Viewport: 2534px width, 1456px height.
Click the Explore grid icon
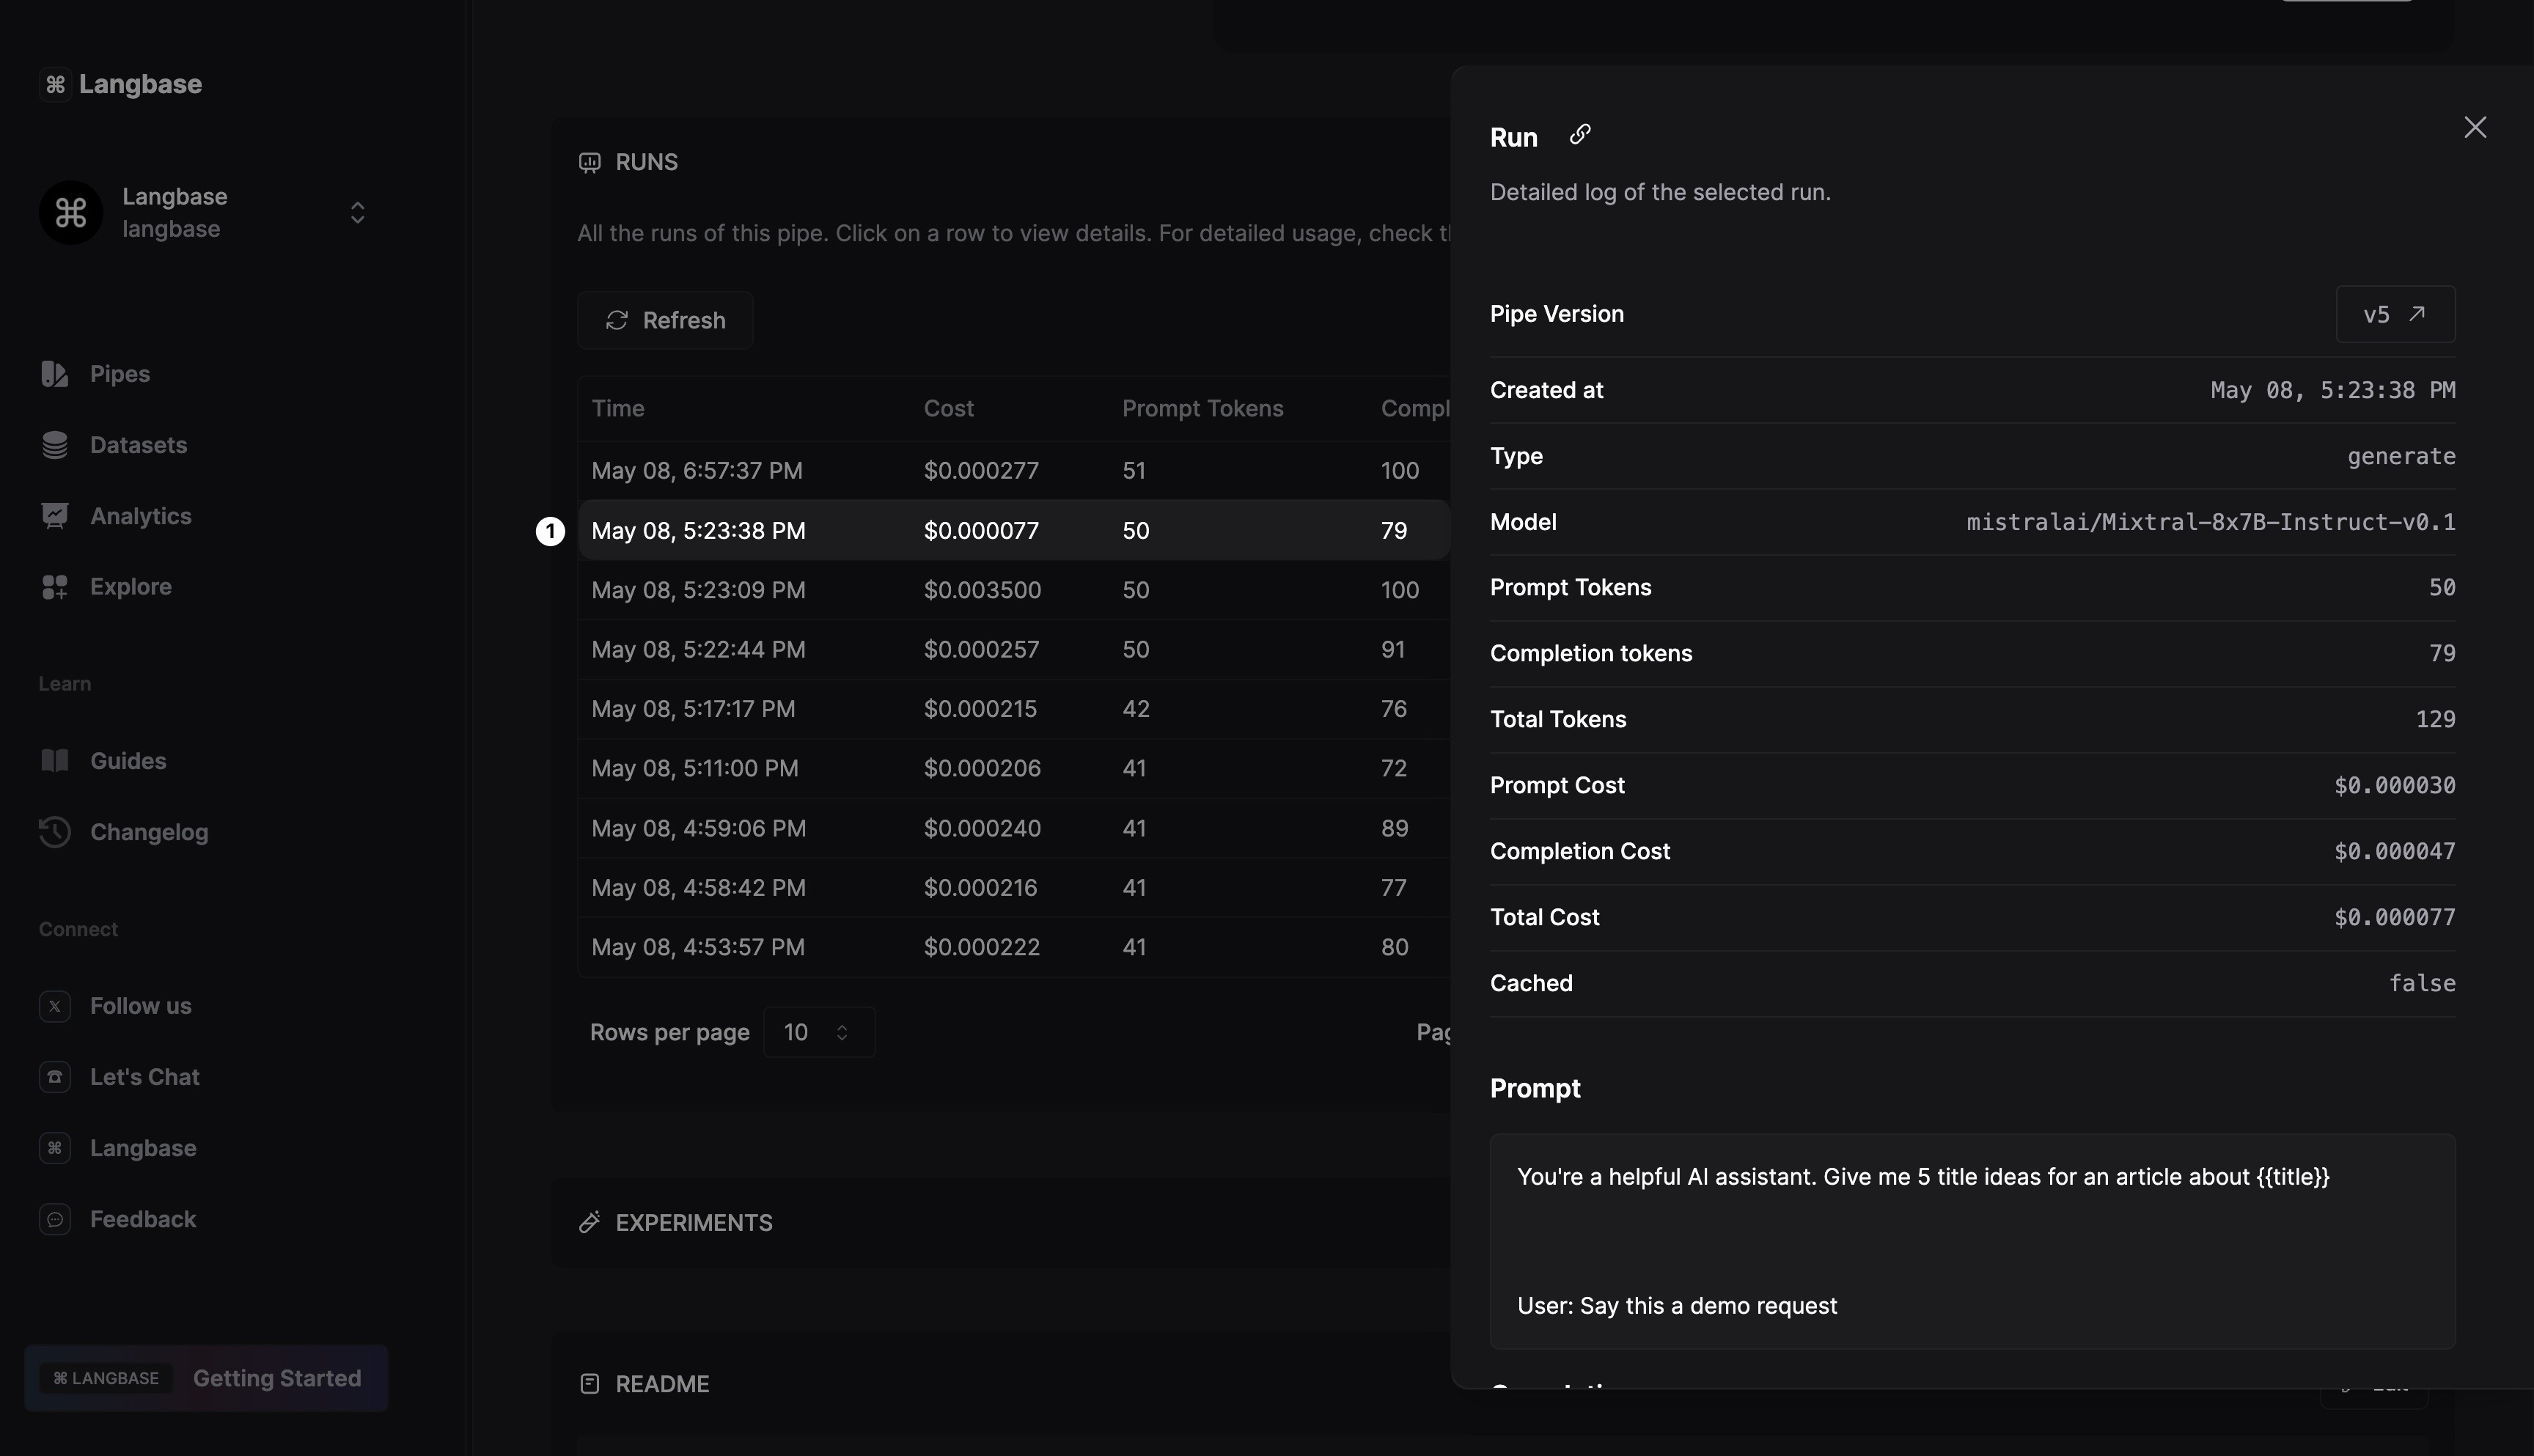[55, 587]
